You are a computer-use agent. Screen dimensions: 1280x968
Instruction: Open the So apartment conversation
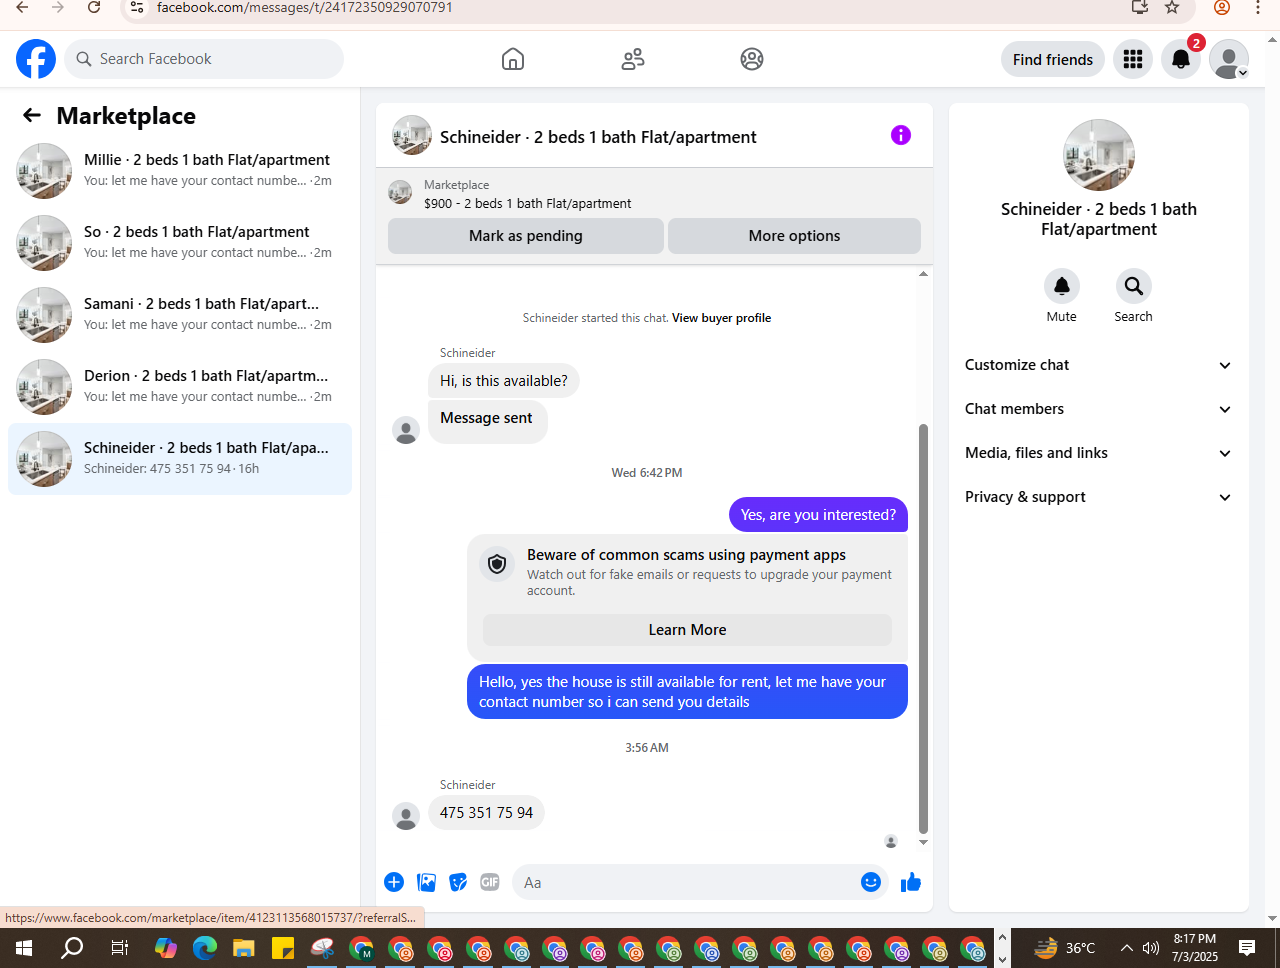click(x=180, y=243)
